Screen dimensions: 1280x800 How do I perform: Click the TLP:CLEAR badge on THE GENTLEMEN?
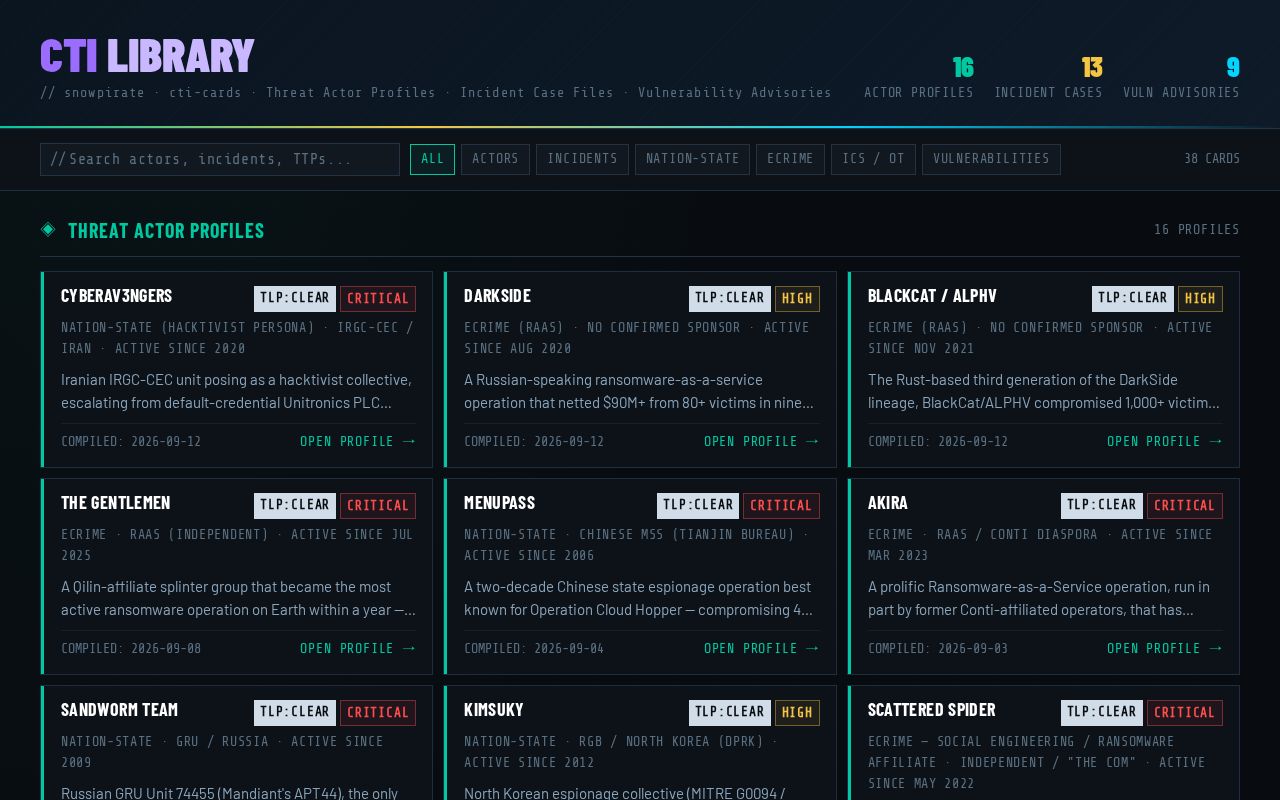click(295, 505)
